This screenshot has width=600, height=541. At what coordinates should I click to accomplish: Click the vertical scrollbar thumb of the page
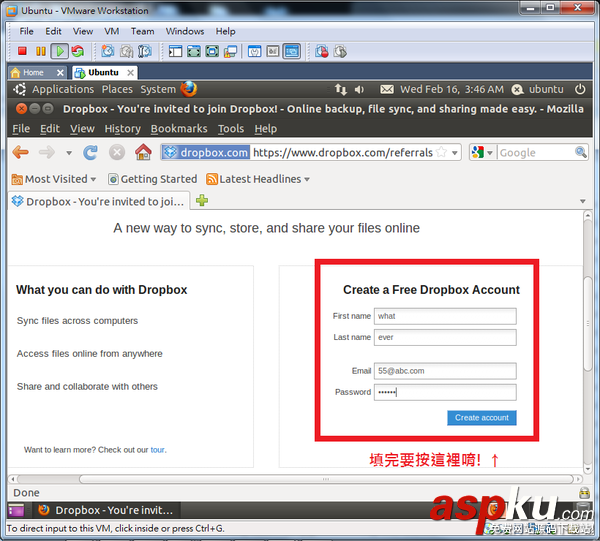(x=588, y=323)
